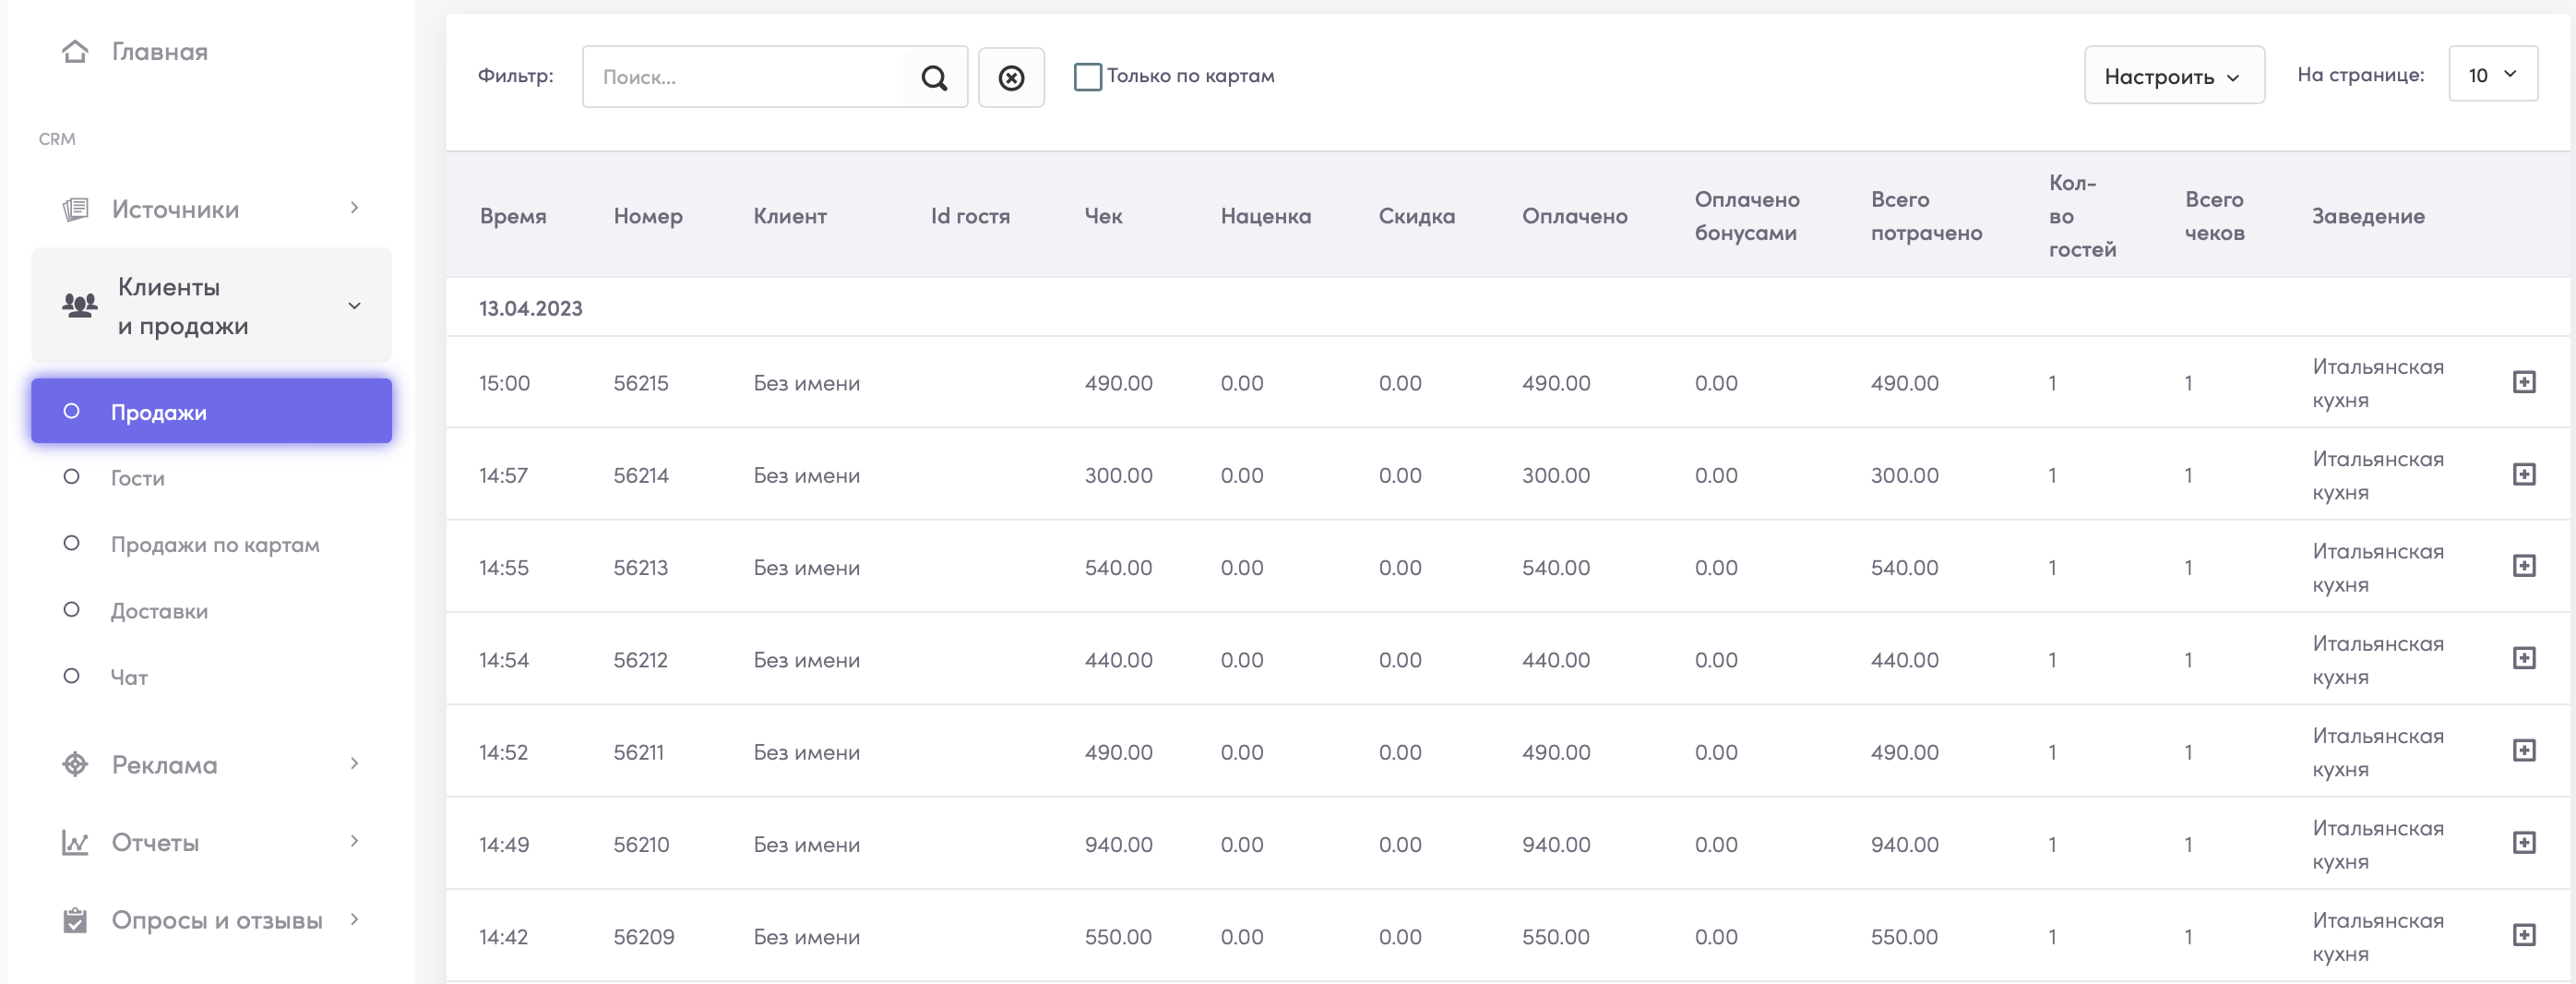Expand details for sale 56213
The image size is (2576, 984).
click(x=2524, y=566)
